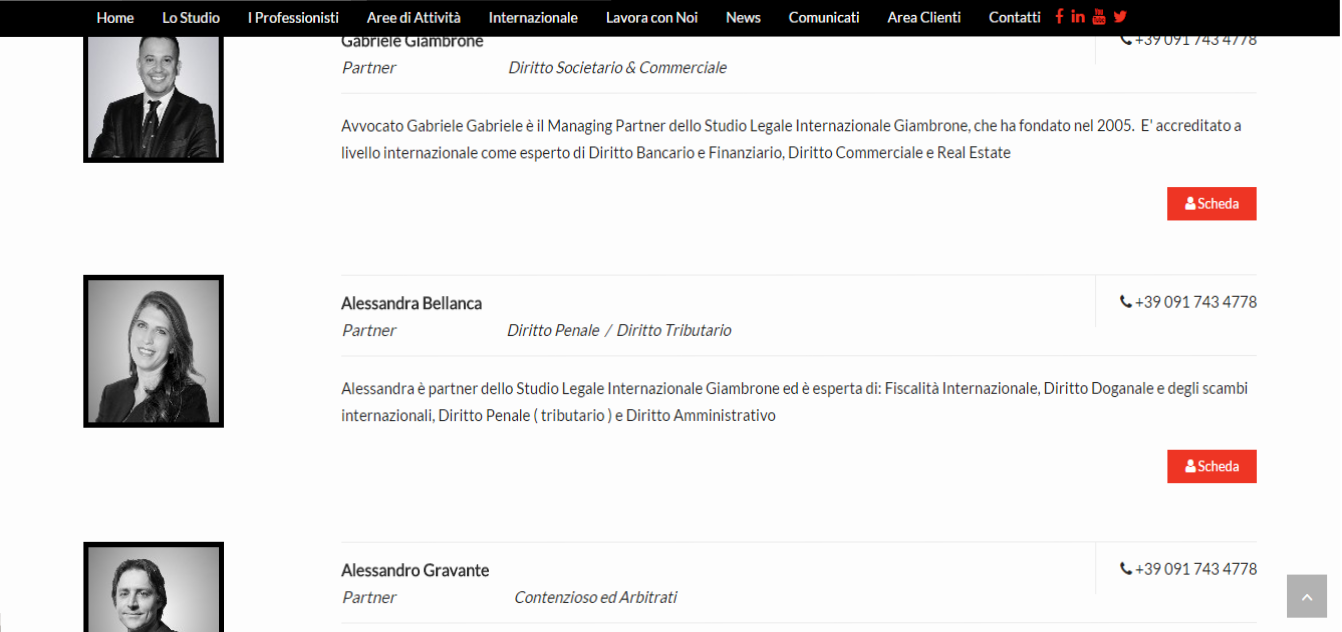Open the Lo Studio menu item
The image size is (1342, 632).
click(191, 17)
